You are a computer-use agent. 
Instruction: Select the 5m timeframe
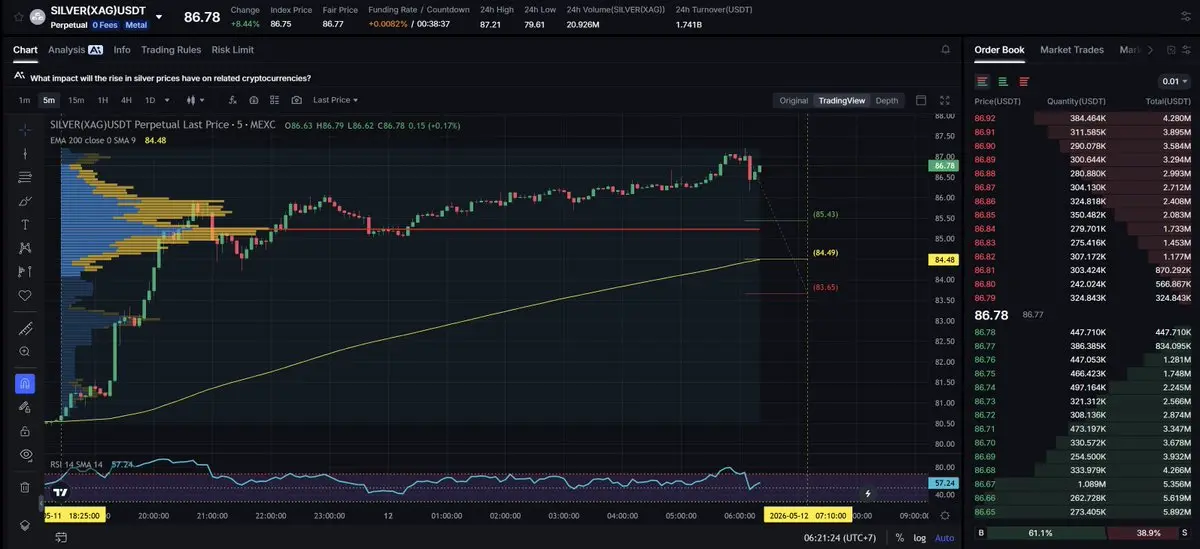[49, 100]
